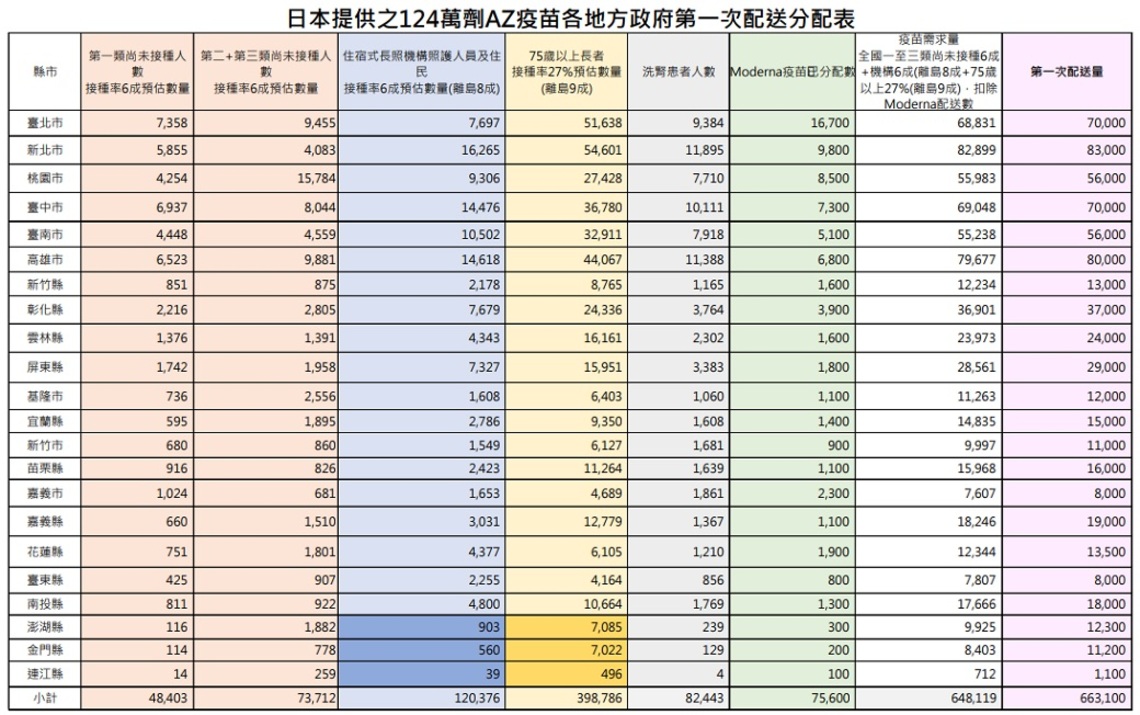This screenshot has height=715, width=1140.
Task: Click the 苗栗縣 row label
Action: [x=45, y=468]
